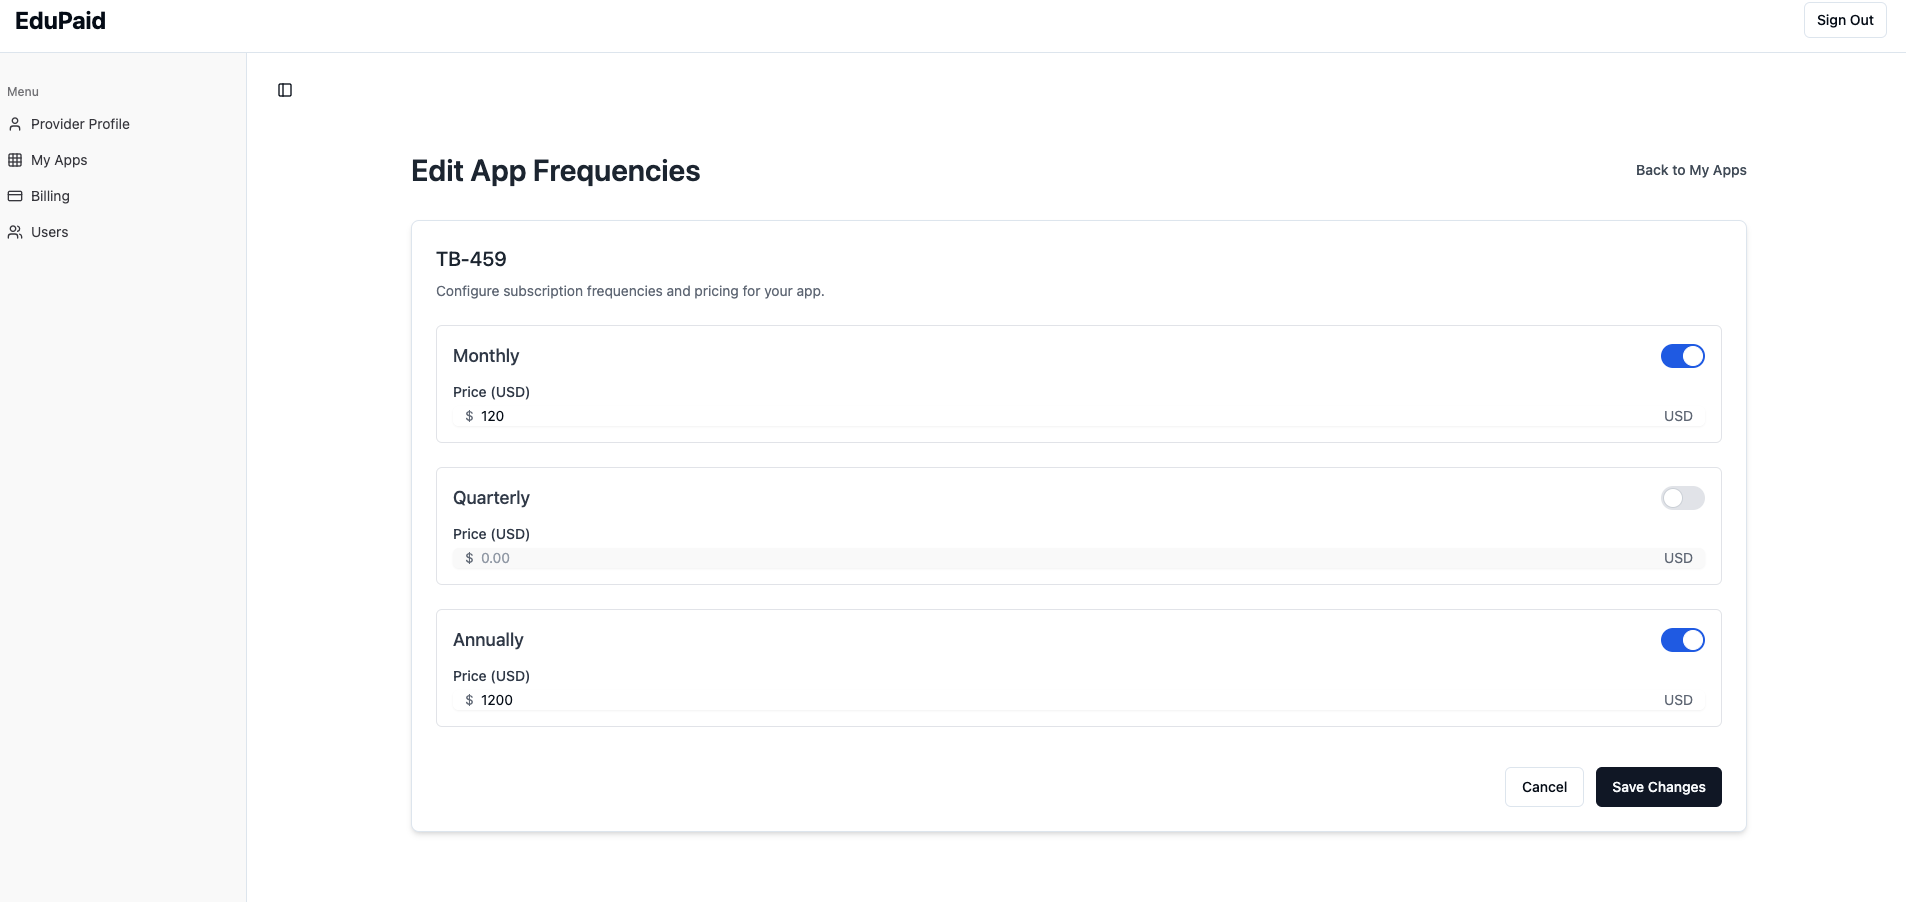Click the Provider Profile person icon
Image resolution: width=1906 pixels, height=902 pixels.
tap(15, 124)
